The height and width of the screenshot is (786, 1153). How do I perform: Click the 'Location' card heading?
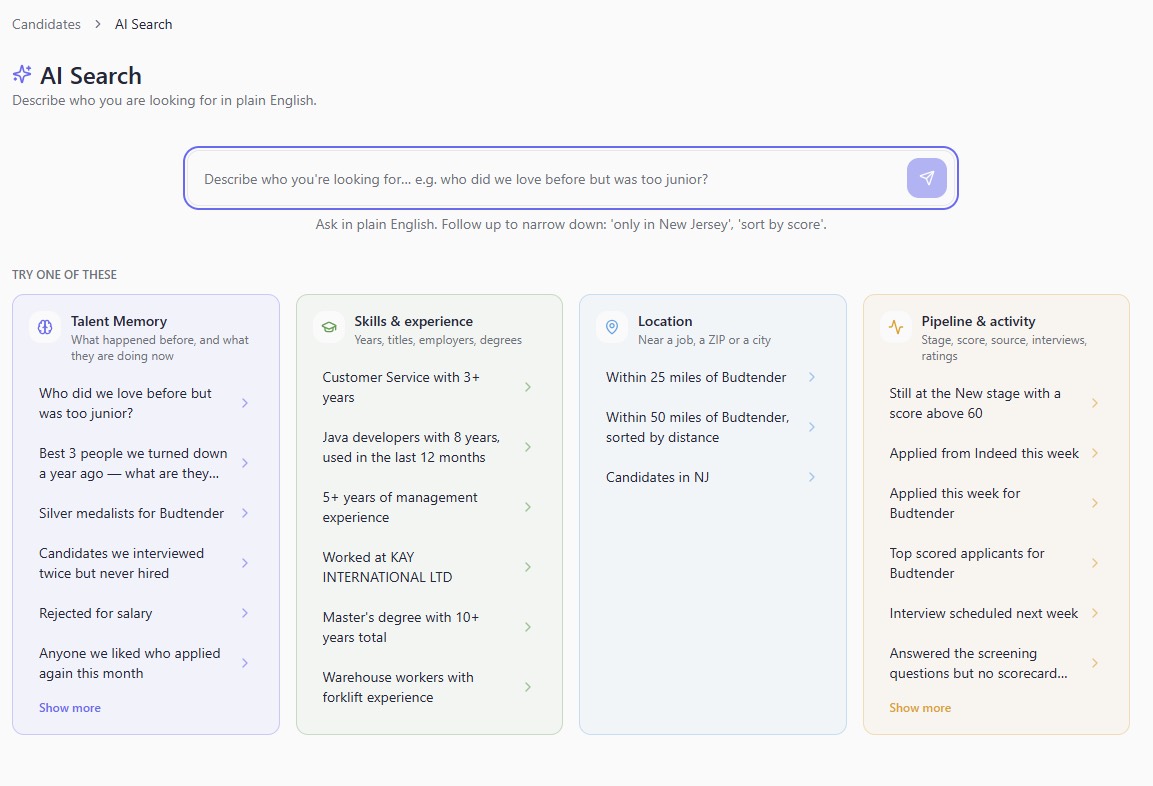(665, 321)
